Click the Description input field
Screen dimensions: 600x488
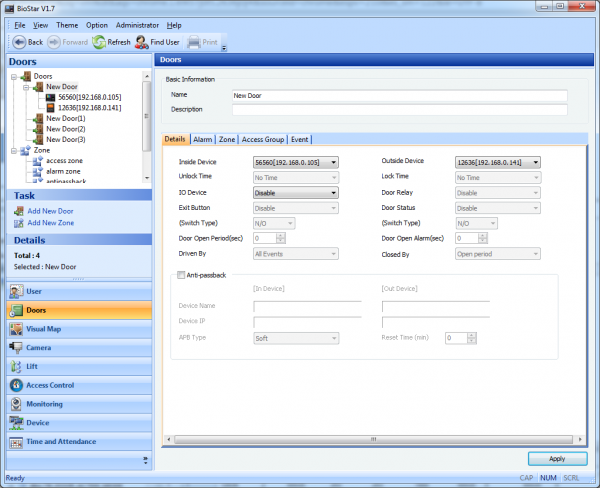[398, 109]
